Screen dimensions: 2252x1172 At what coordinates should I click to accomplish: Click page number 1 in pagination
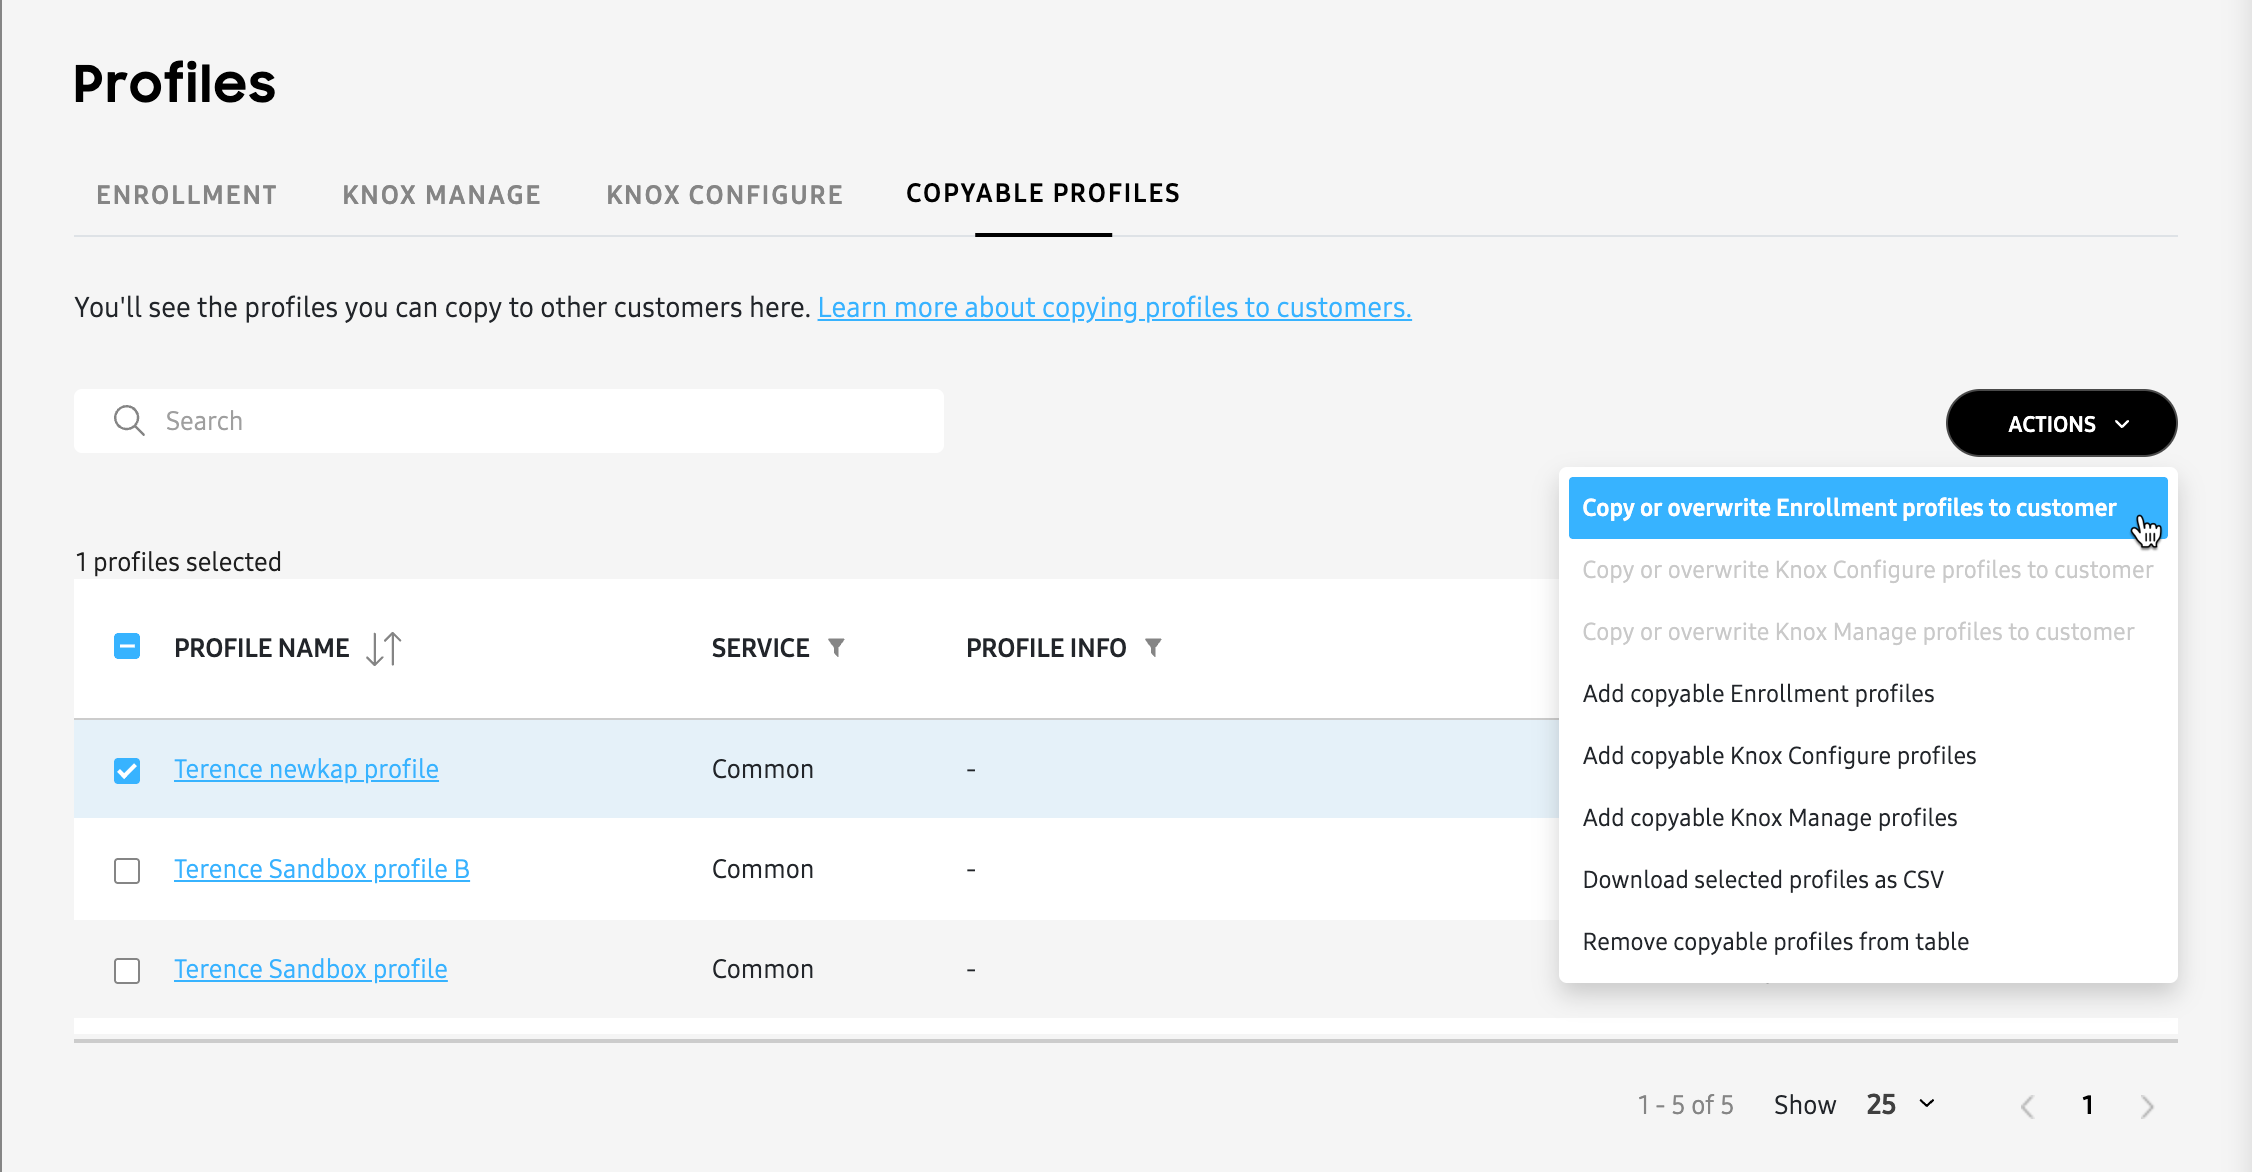pyautogui.click(x=2087, y=1105)
